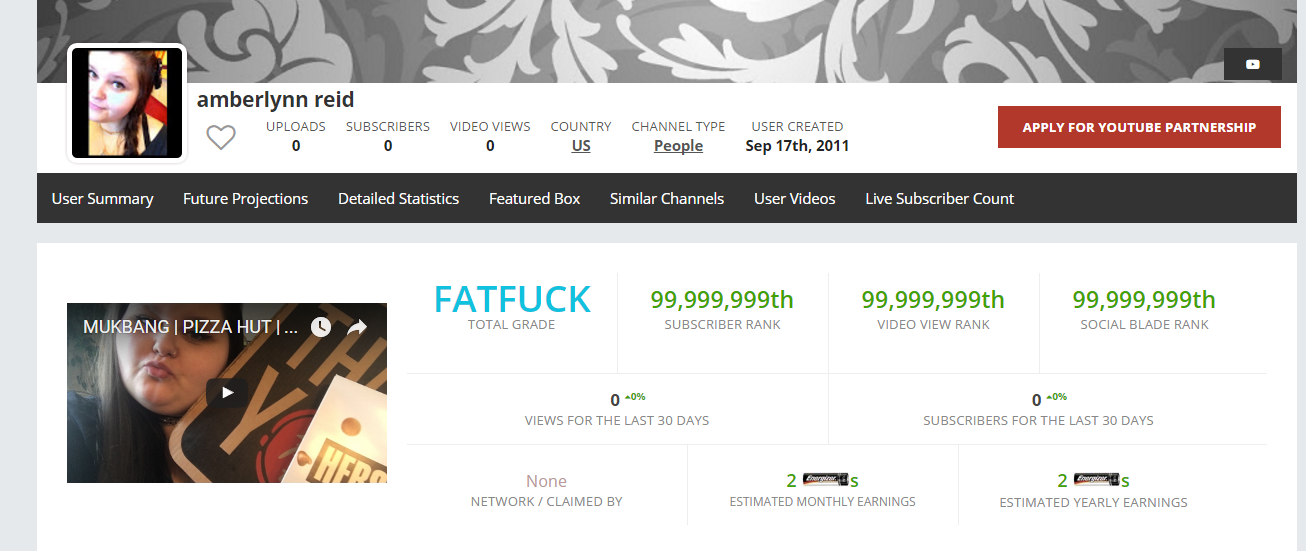Click the share arrow on video
1306x551 pixels.
(x=357, y=327)
